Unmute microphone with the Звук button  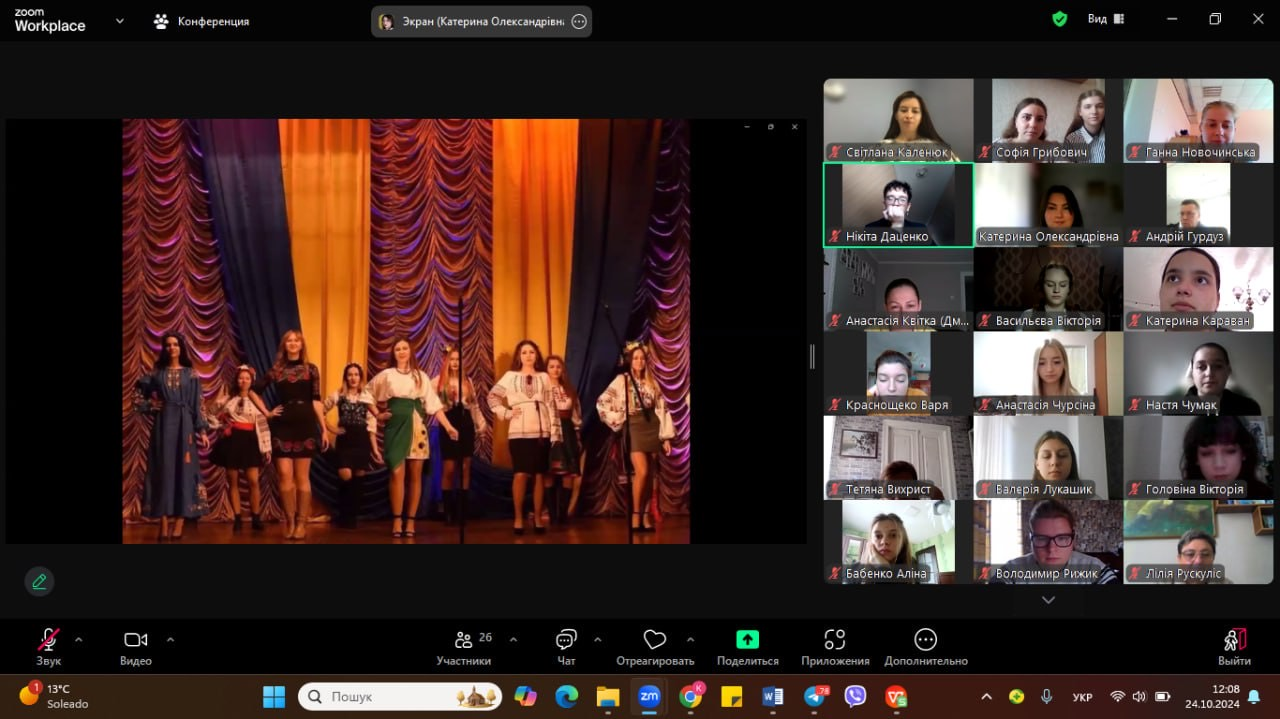click(x=48, y=640)
